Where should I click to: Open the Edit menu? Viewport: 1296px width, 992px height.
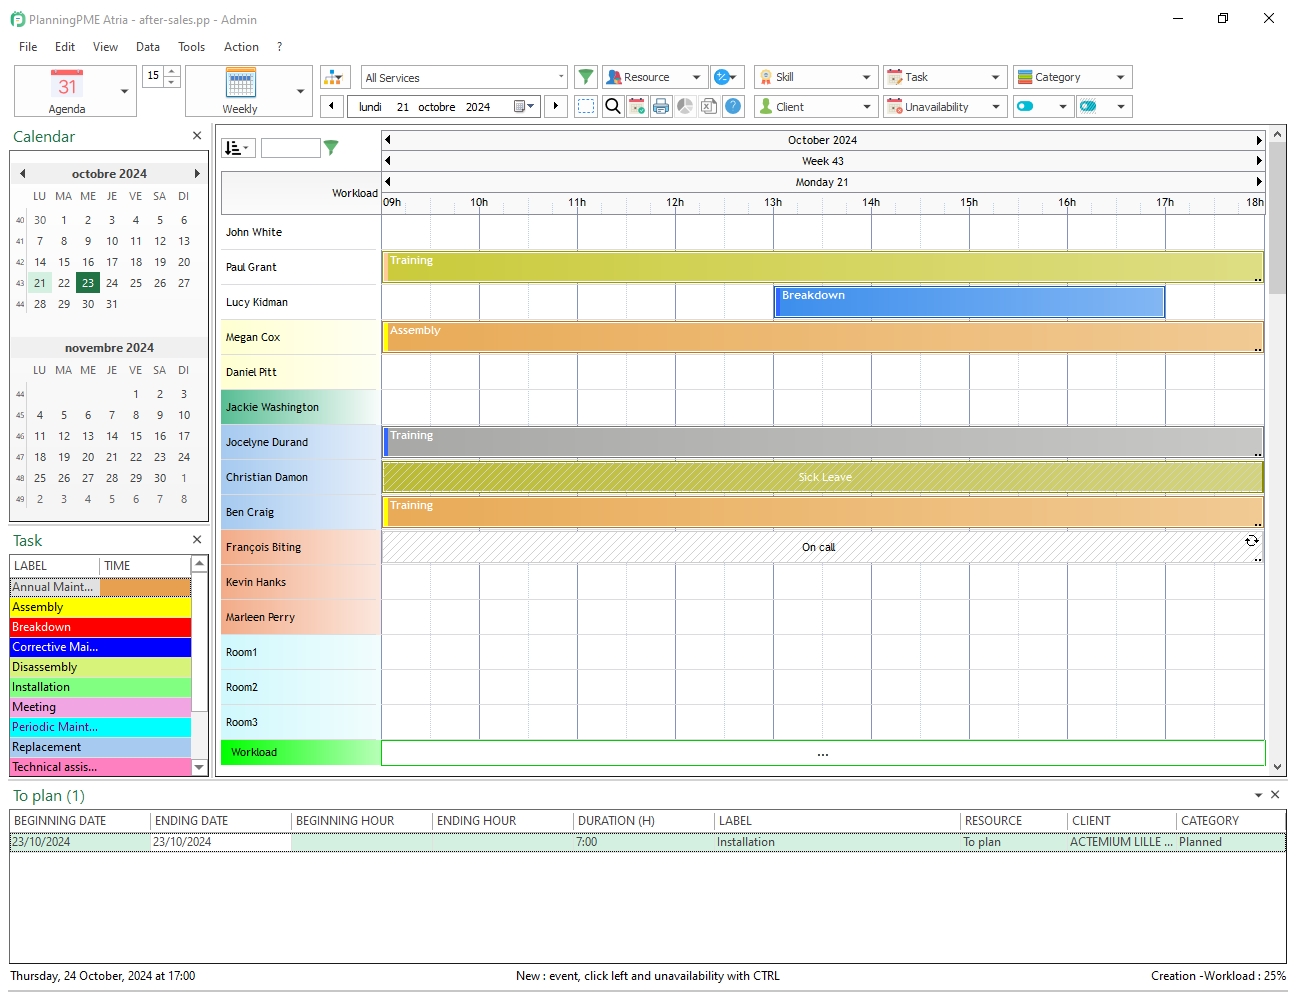(x=65, y=47)
